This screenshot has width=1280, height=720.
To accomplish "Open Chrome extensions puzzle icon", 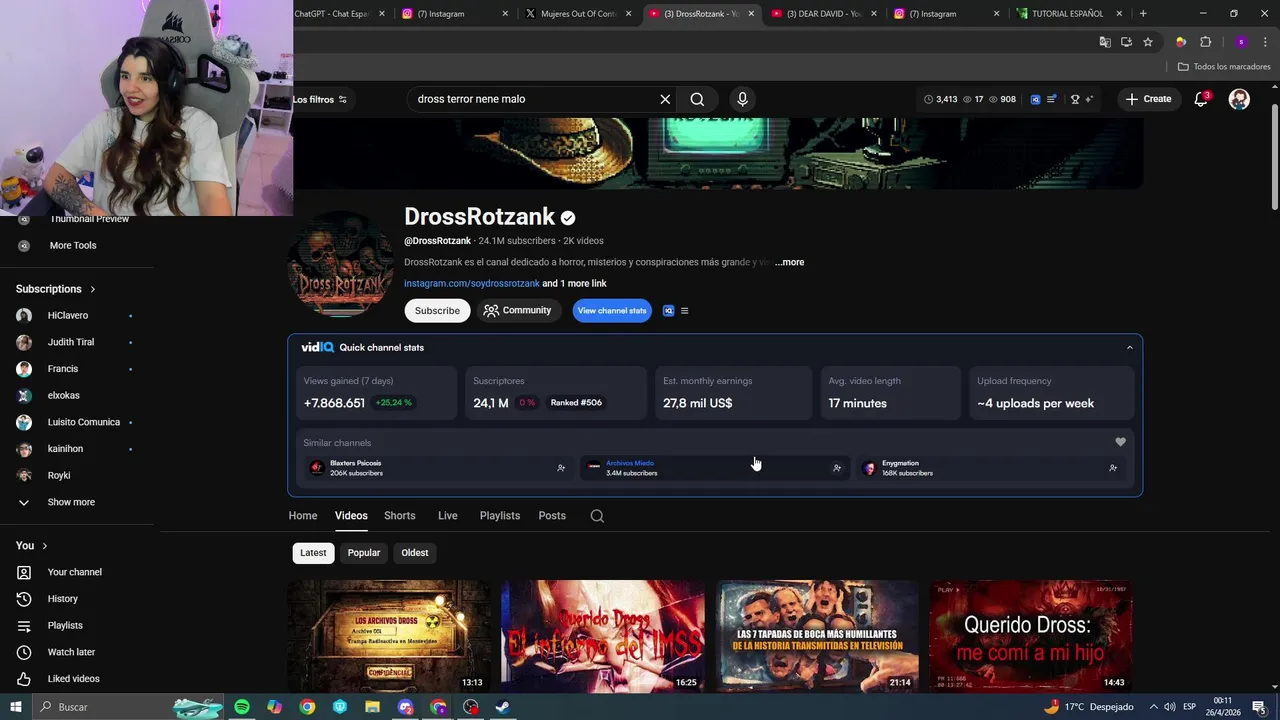I will (x=1205, y=42).
